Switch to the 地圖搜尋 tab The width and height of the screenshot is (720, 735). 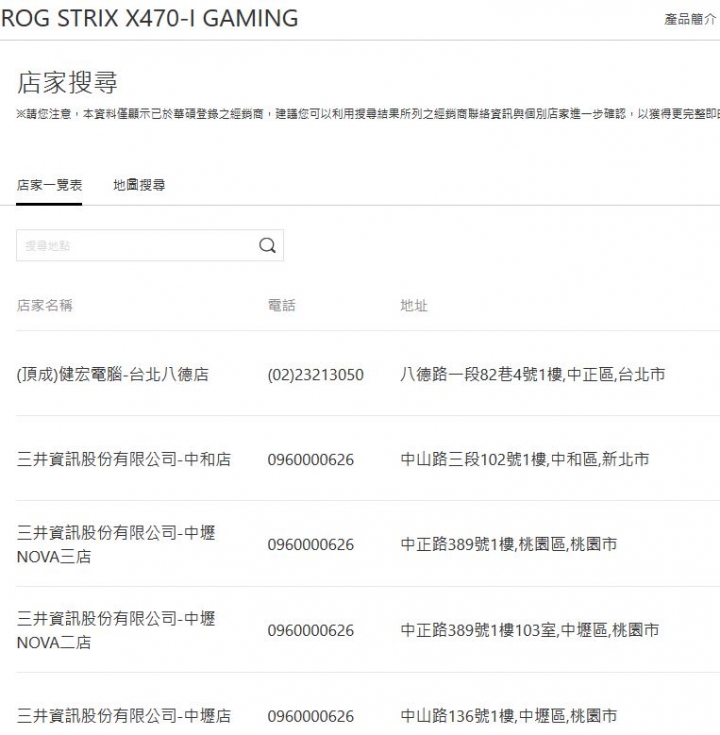coord(139,185)
